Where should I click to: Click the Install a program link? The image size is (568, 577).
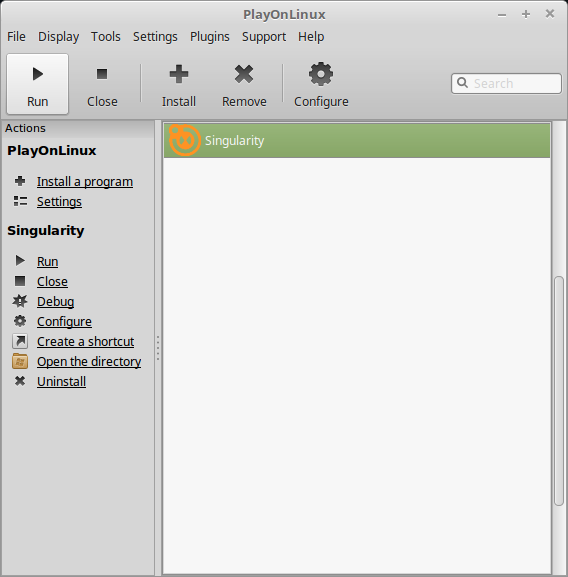(85, 182)
